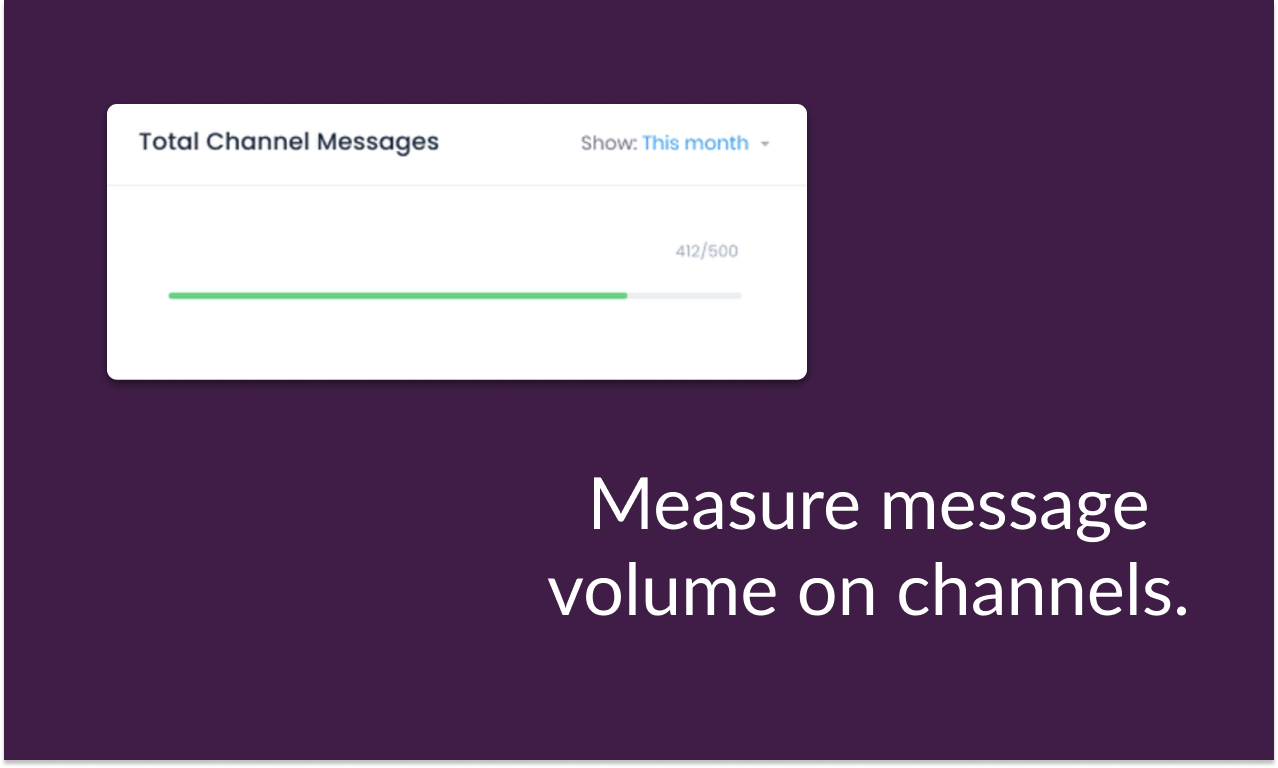This screenshot has height=768, width=1278.
Task: Click where the green progress fill ends
Action: (x=626, y=295)
